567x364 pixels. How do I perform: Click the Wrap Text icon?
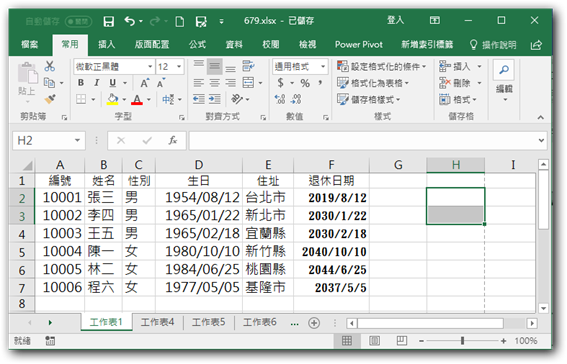point(248,66)
